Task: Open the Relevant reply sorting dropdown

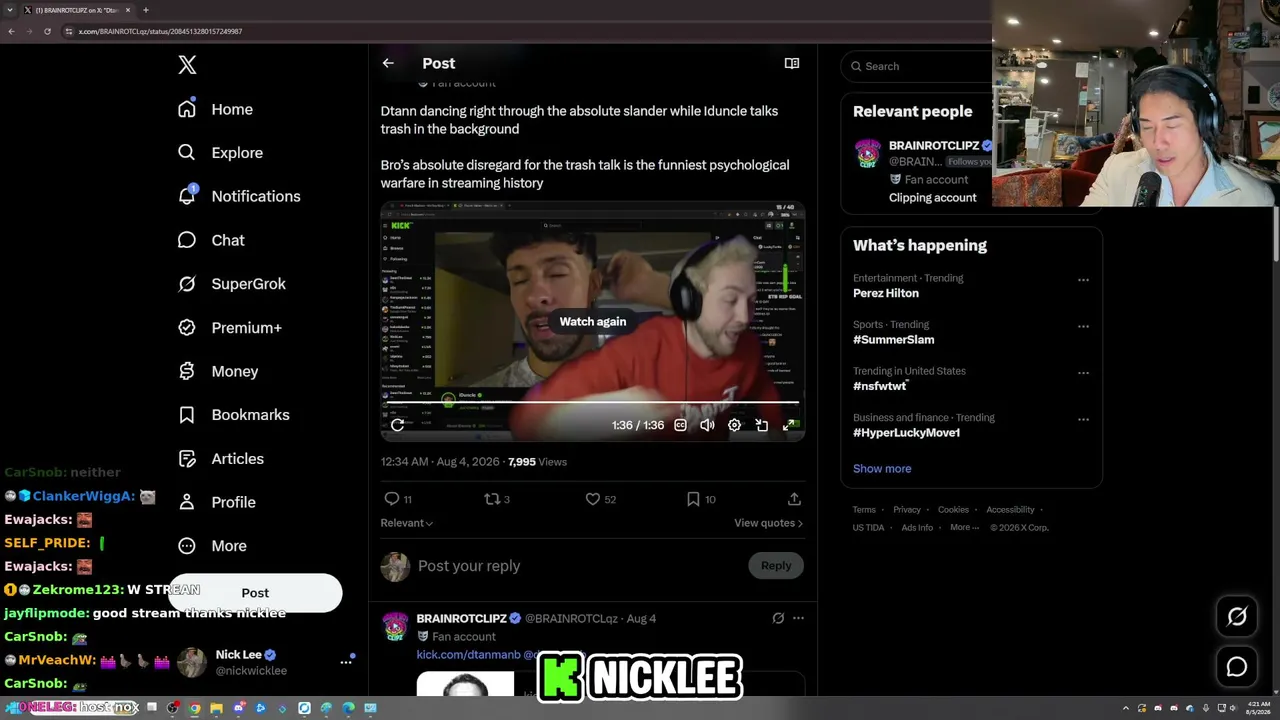Action: click(x=407, y=523)
